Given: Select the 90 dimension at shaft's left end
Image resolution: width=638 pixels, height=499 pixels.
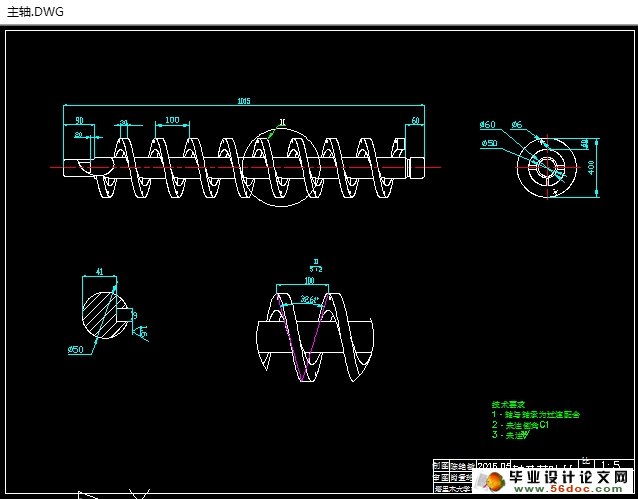Looking at the screenshot, I should [79, 120].
